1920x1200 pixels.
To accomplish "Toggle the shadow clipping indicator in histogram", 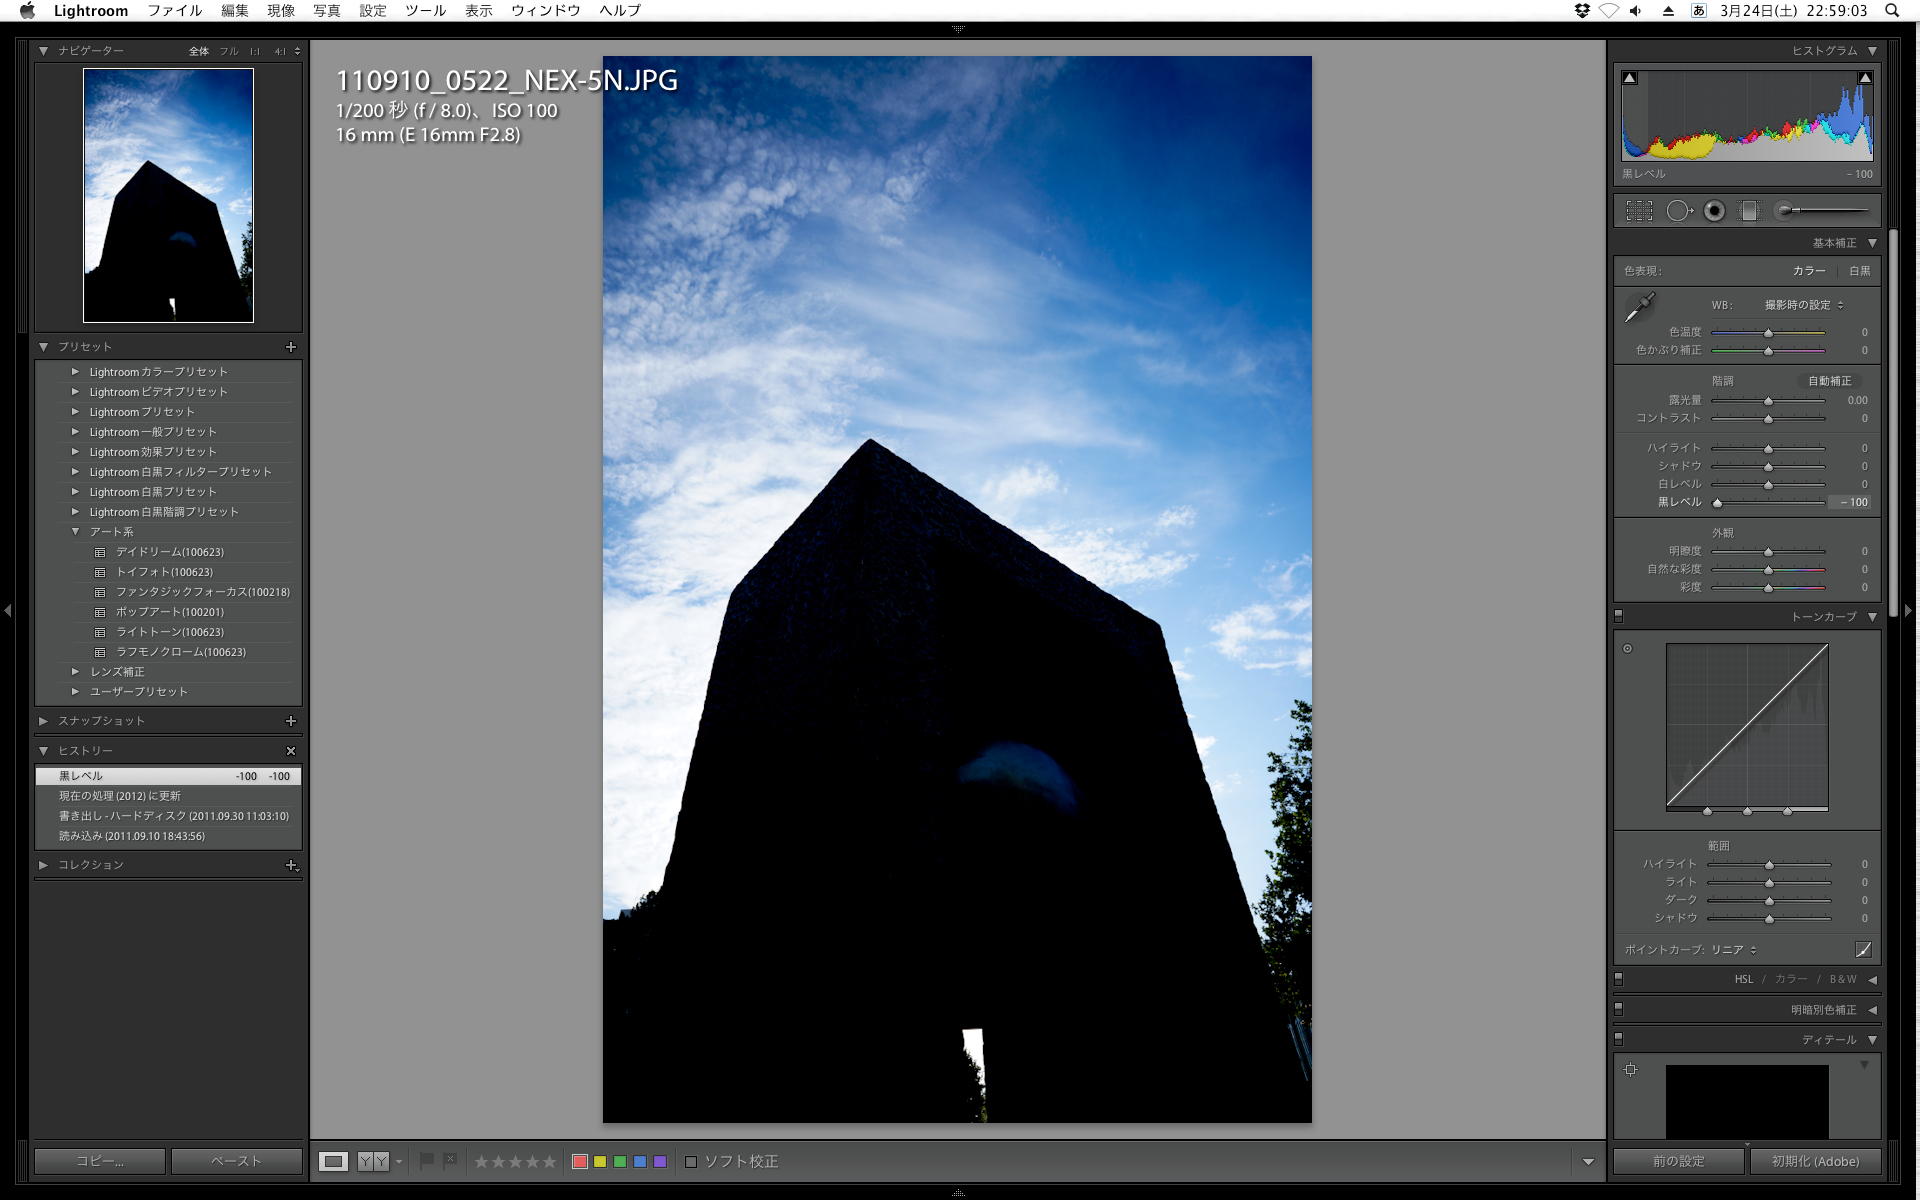I will 1630,78.
